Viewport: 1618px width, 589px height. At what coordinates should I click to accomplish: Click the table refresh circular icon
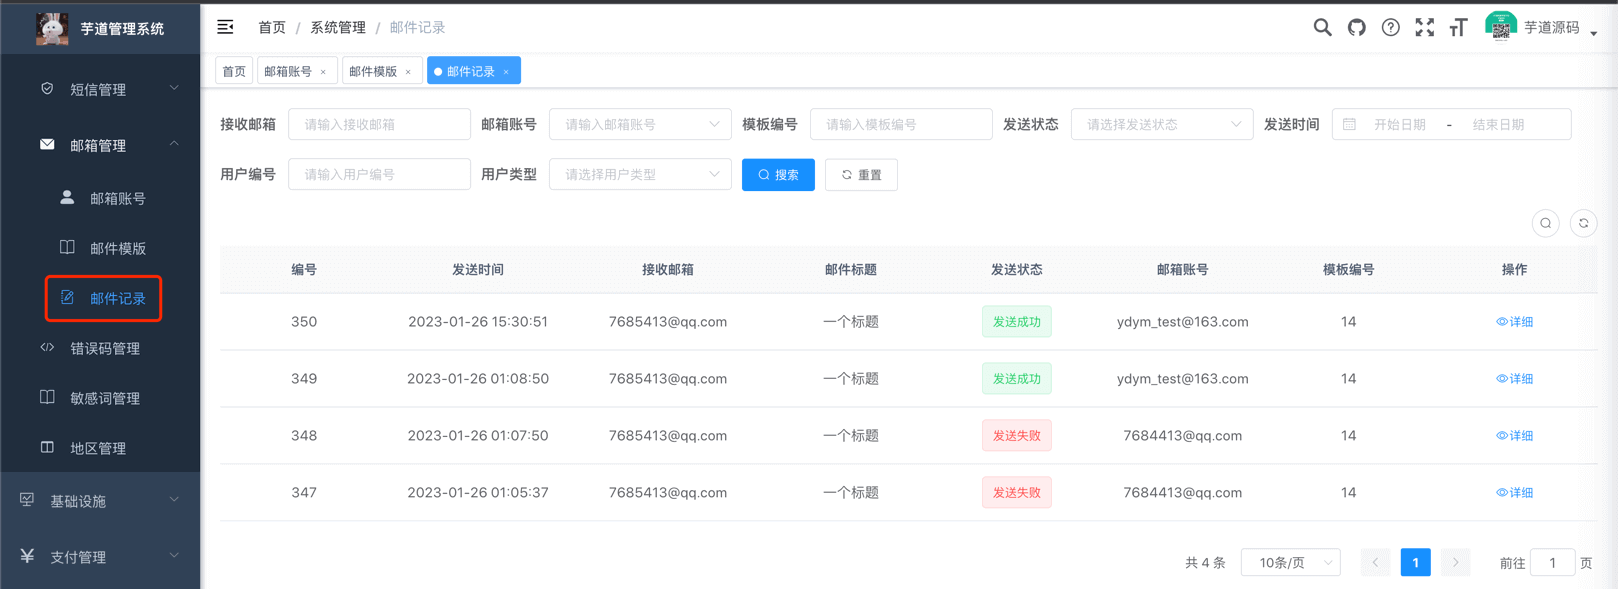pyautogui.click(x=1583, y=224)
